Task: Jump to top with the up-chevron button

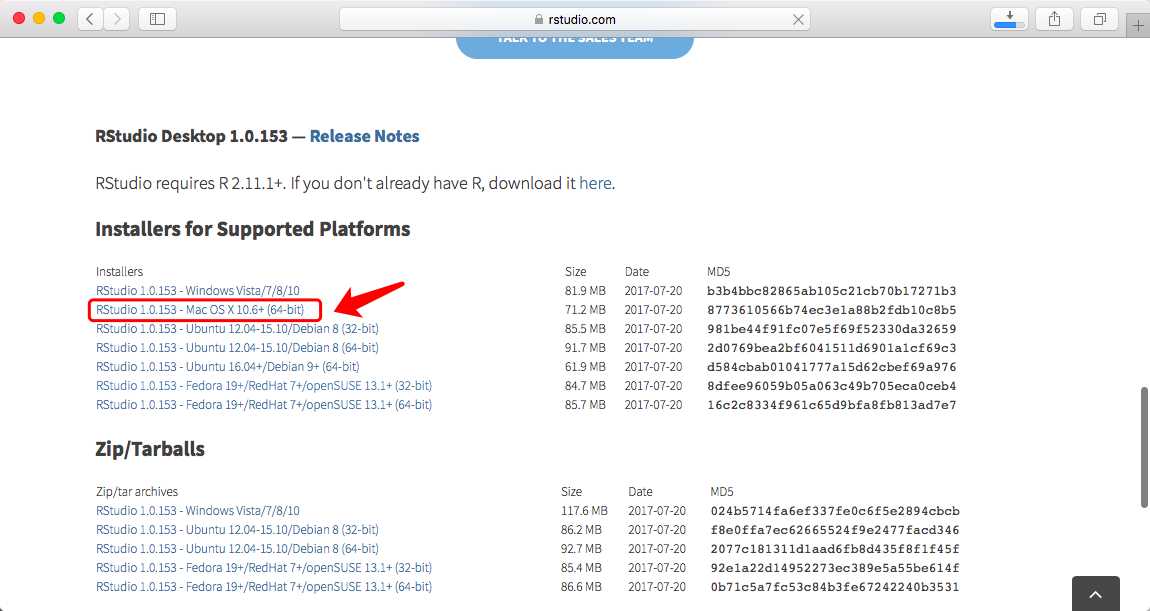Action: pyautogui.click(x=1096, y=594)
